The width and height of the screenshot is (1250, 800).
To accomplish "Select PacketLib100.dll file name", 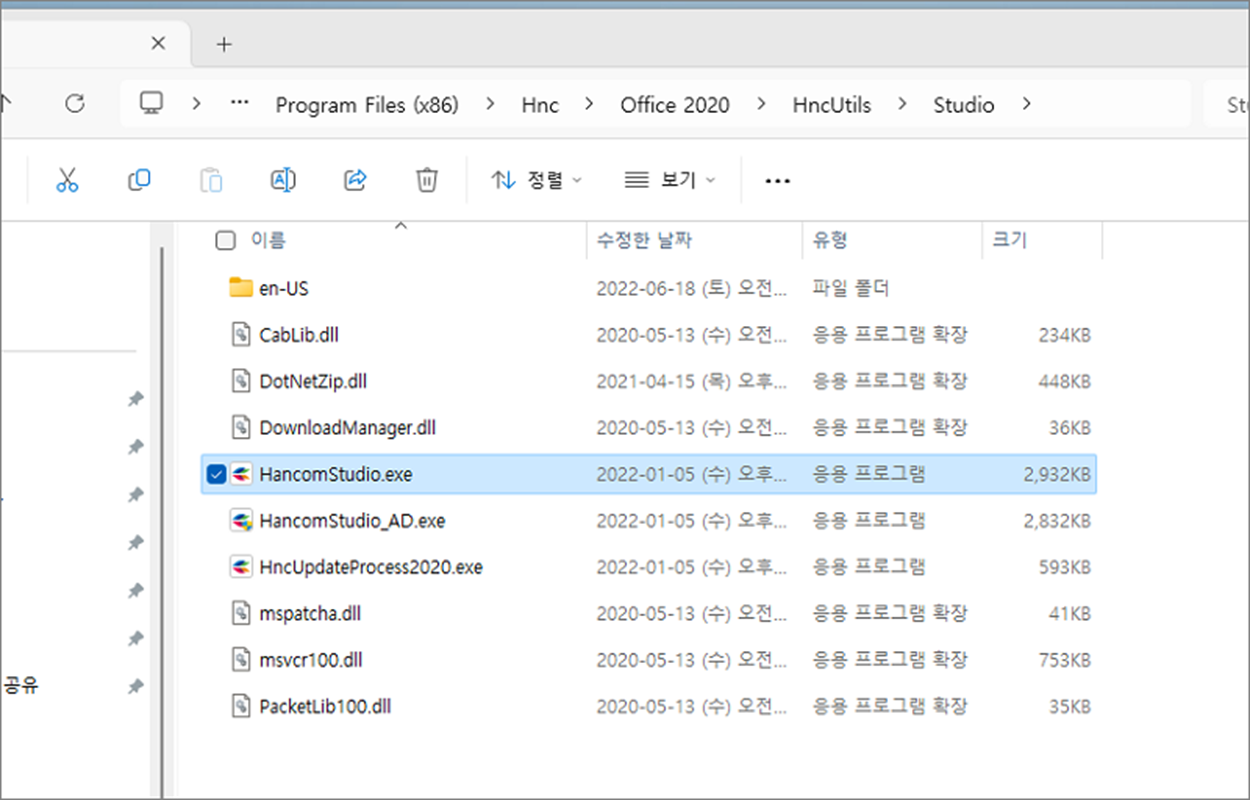I will [325, 706].
